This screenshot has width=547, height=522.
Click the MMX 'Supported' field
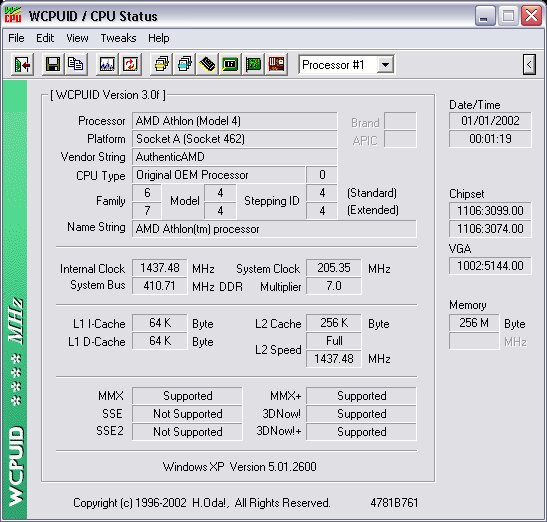point(187,396)
